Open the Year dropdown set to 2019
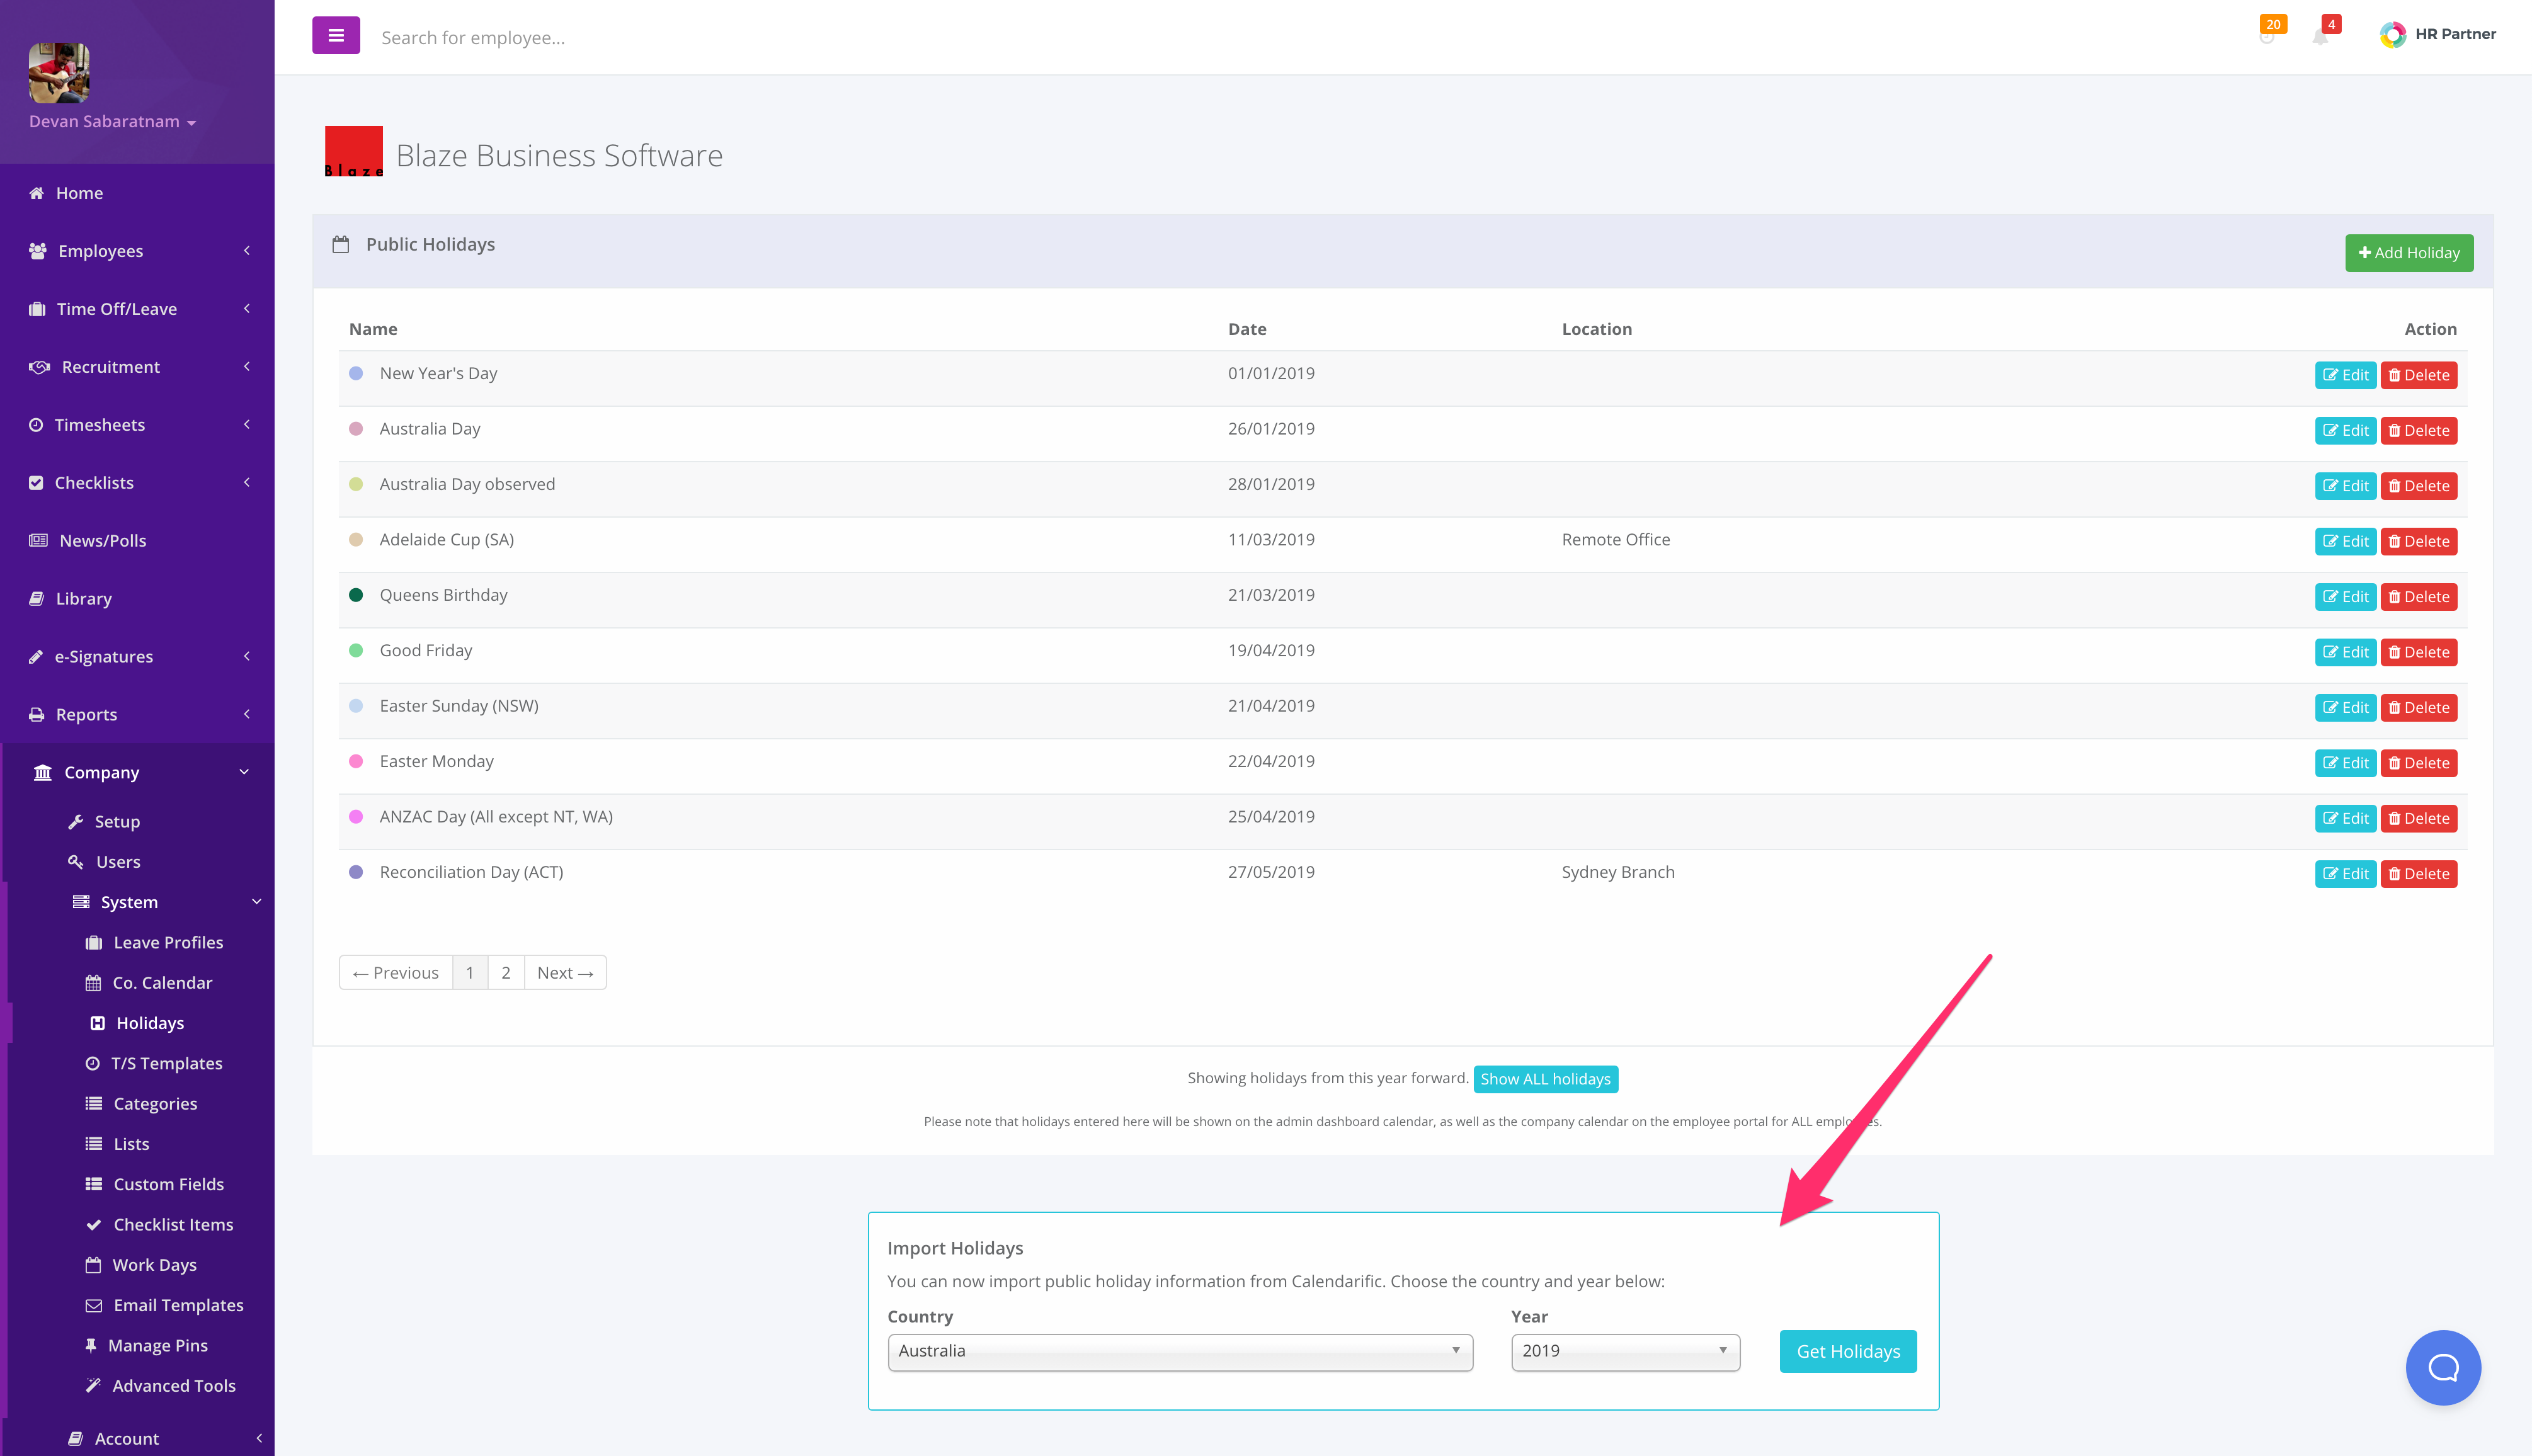Image resolution: width=2532 pixels, height=1456 pixels. point(1625,1352)
